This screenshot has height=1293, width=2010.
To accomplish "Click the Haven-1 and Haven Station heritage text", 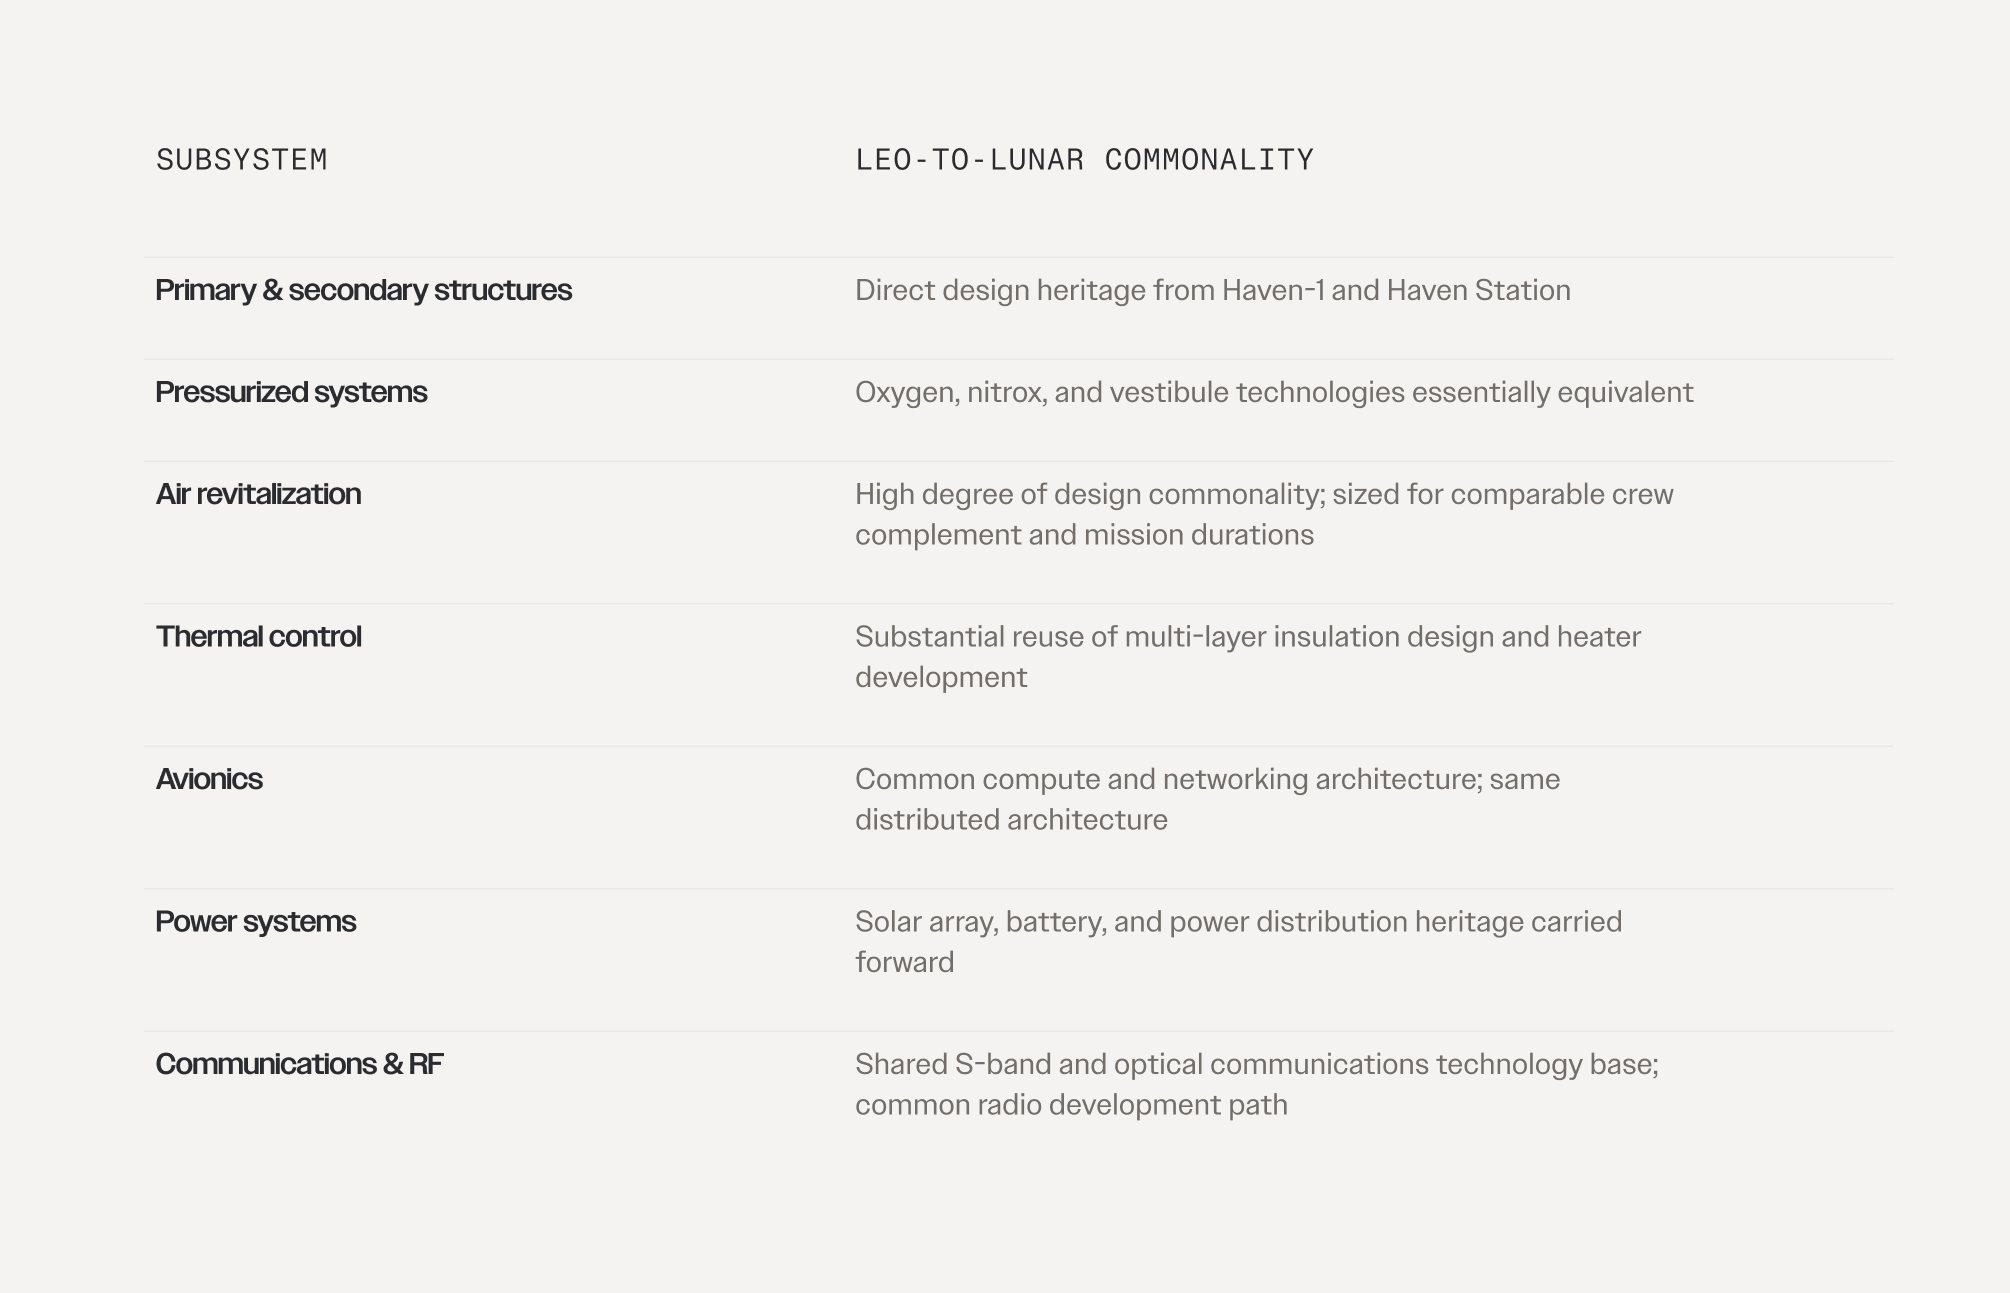I will point(1212,290).
